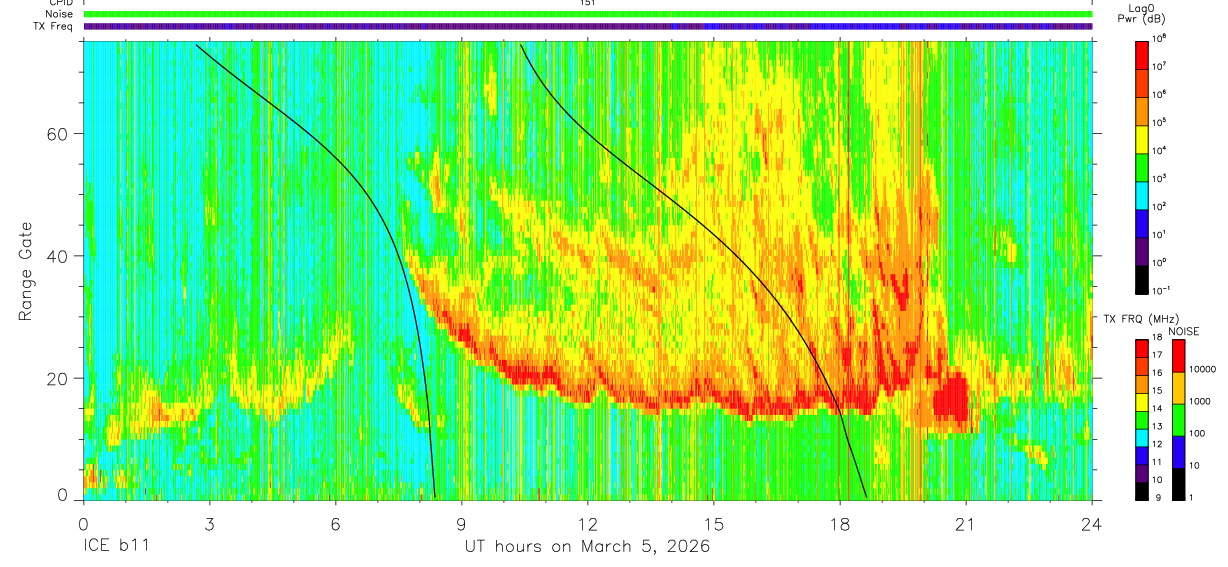Pick the blue band of Lag0 power colorbar
This screenshot has height=567, width=1228.
tap(1141, 223)
